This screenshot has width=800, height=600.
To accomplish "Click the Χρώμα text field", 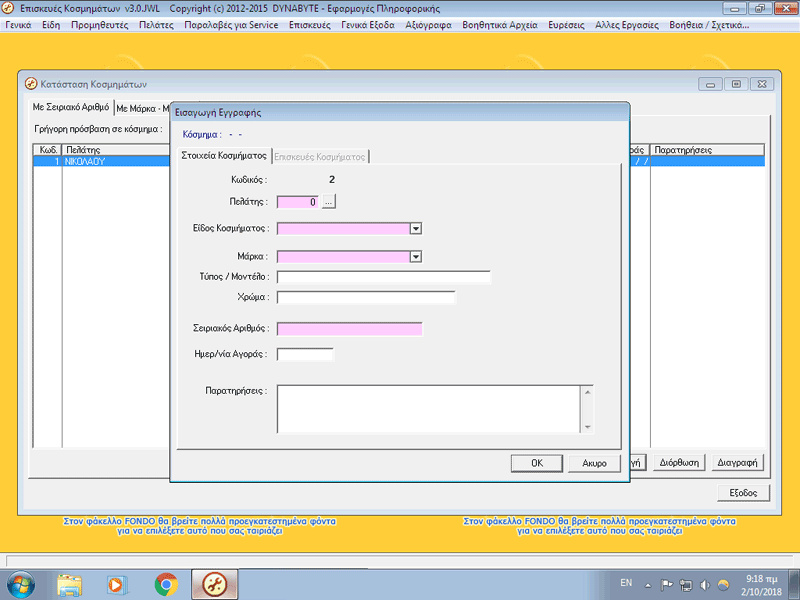I will pos(366,297).
